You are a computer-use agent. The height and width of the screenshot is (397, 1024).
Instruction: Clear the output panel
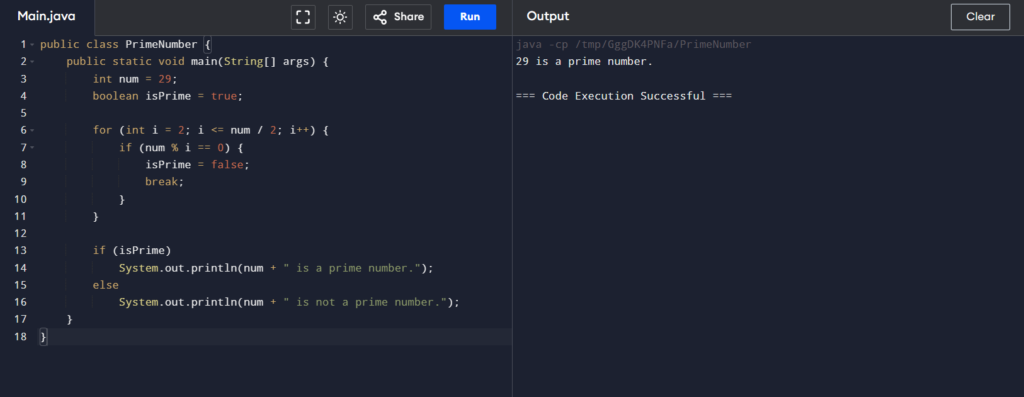pyautogui.click(x=980, y=17)
